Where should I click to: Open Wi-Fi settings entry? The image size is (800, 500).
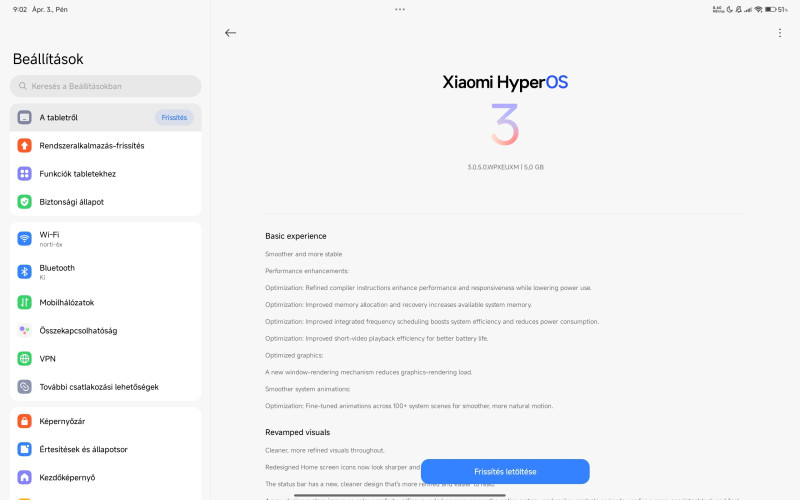(106, 238)
